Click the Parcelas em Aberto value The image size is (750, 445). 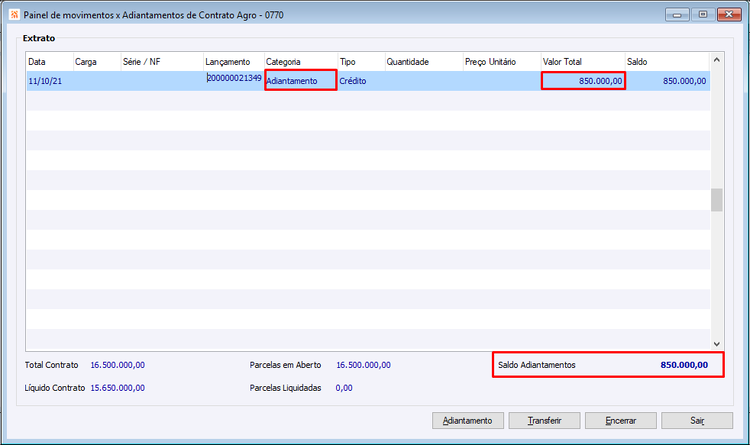[x=364, y=365]
